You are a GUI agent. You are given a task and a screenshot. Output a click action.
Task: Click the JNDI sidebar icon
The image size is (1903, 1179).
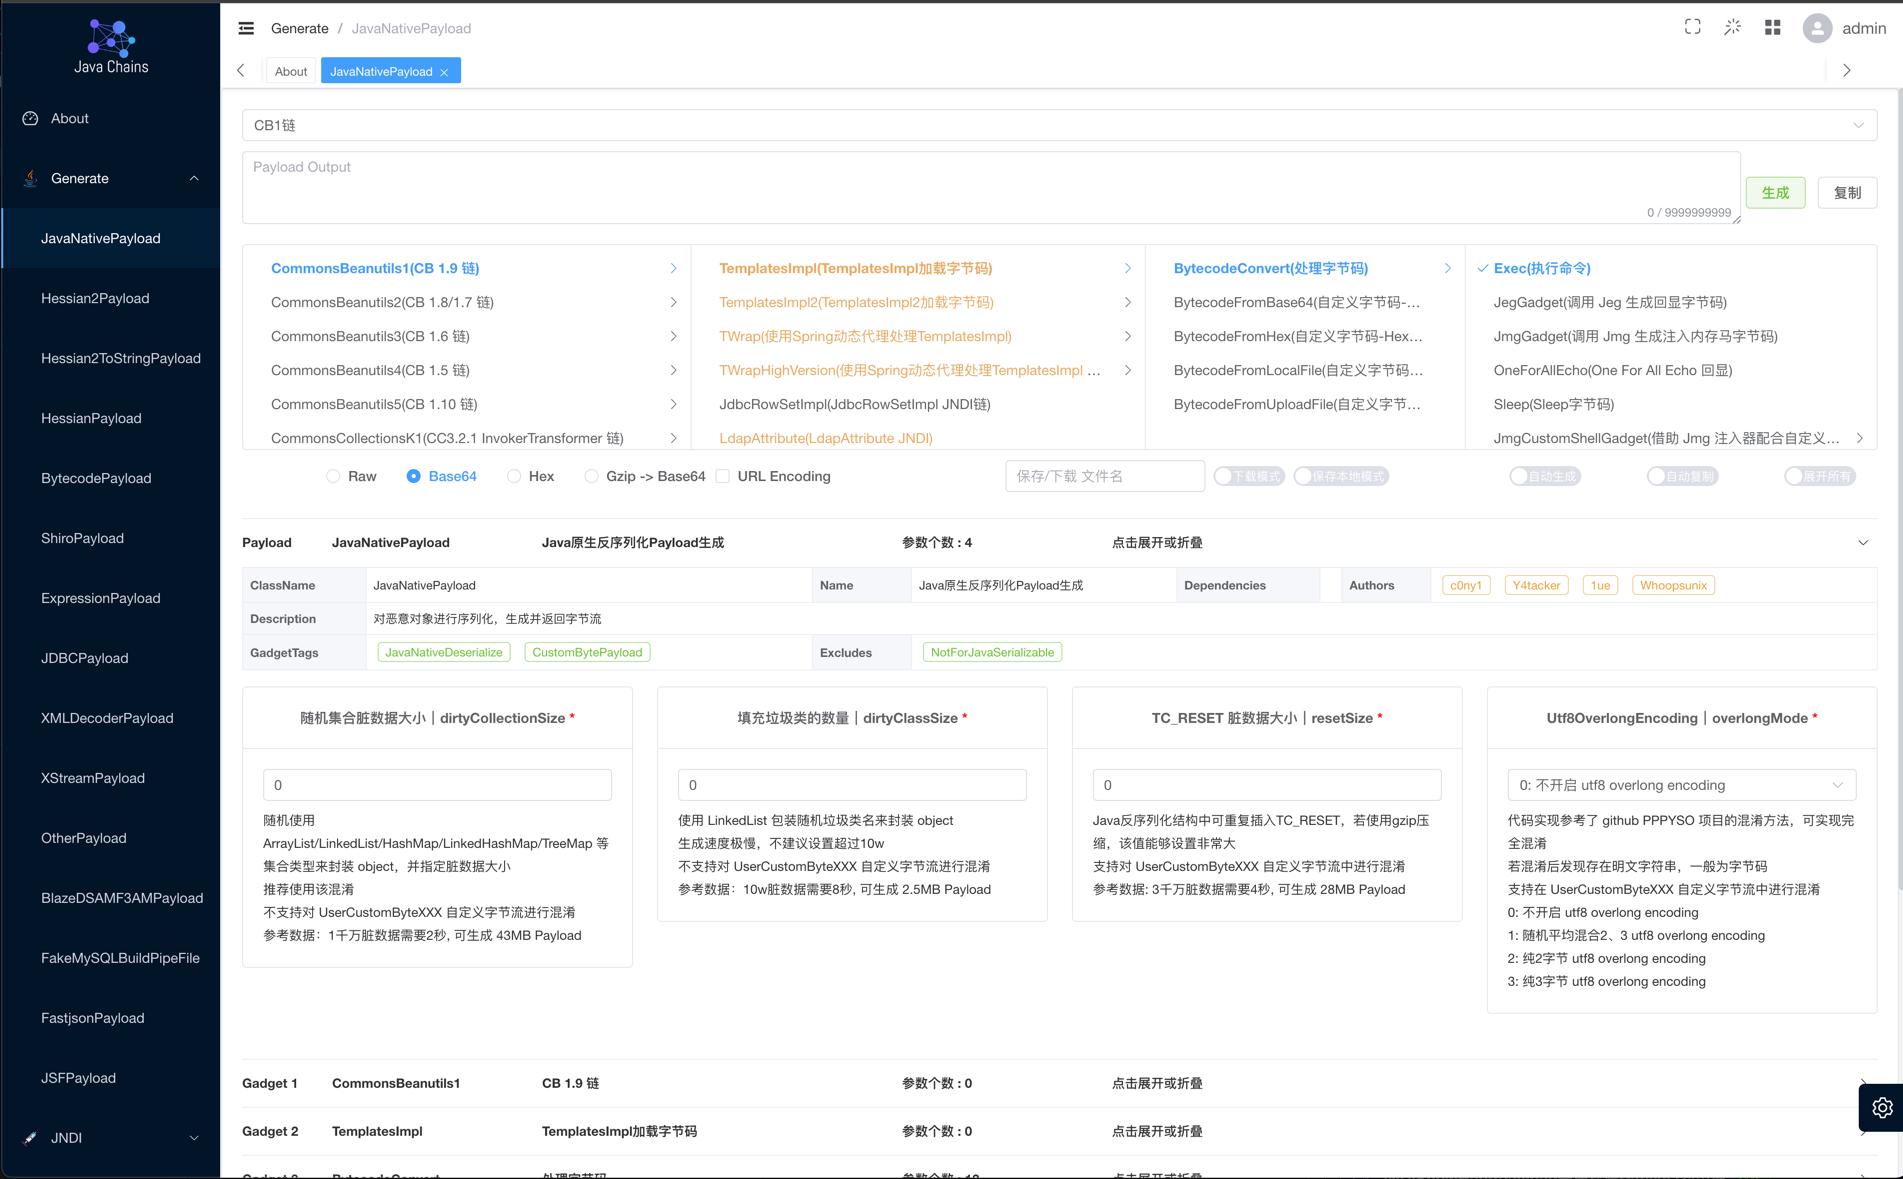click(30, 1138)
